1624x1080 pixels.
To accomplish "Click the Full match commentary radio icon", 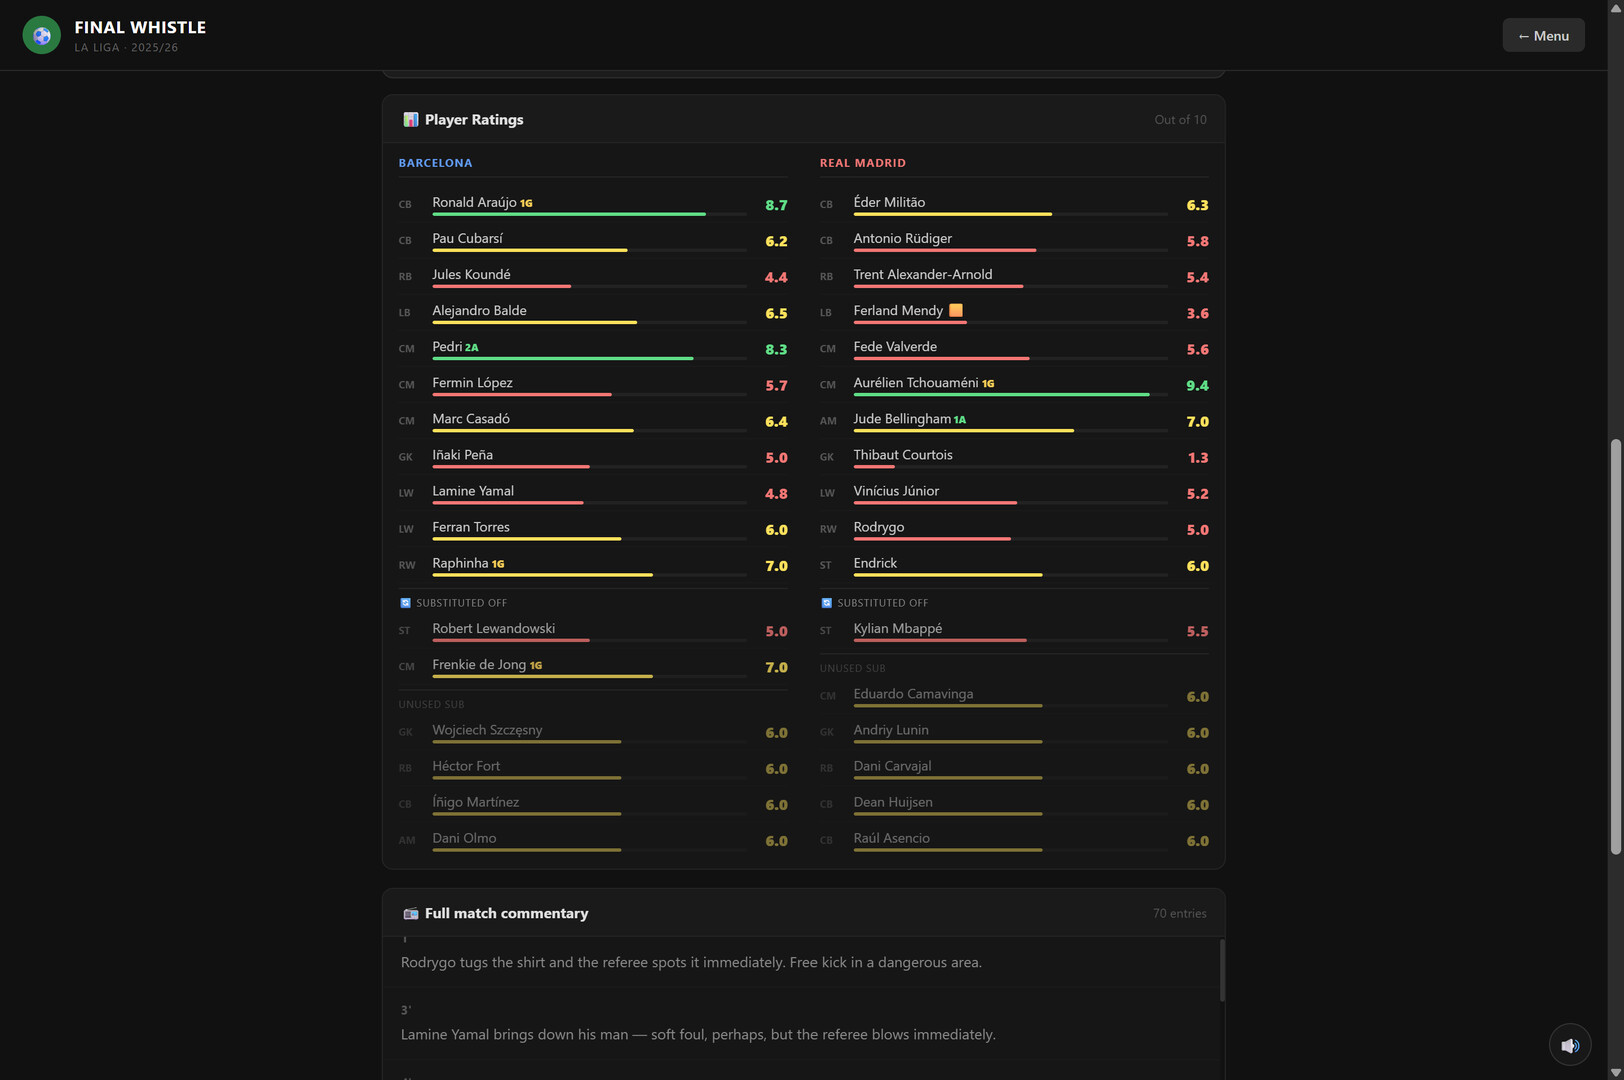I will pyautogui.click(x=410, y=913).
